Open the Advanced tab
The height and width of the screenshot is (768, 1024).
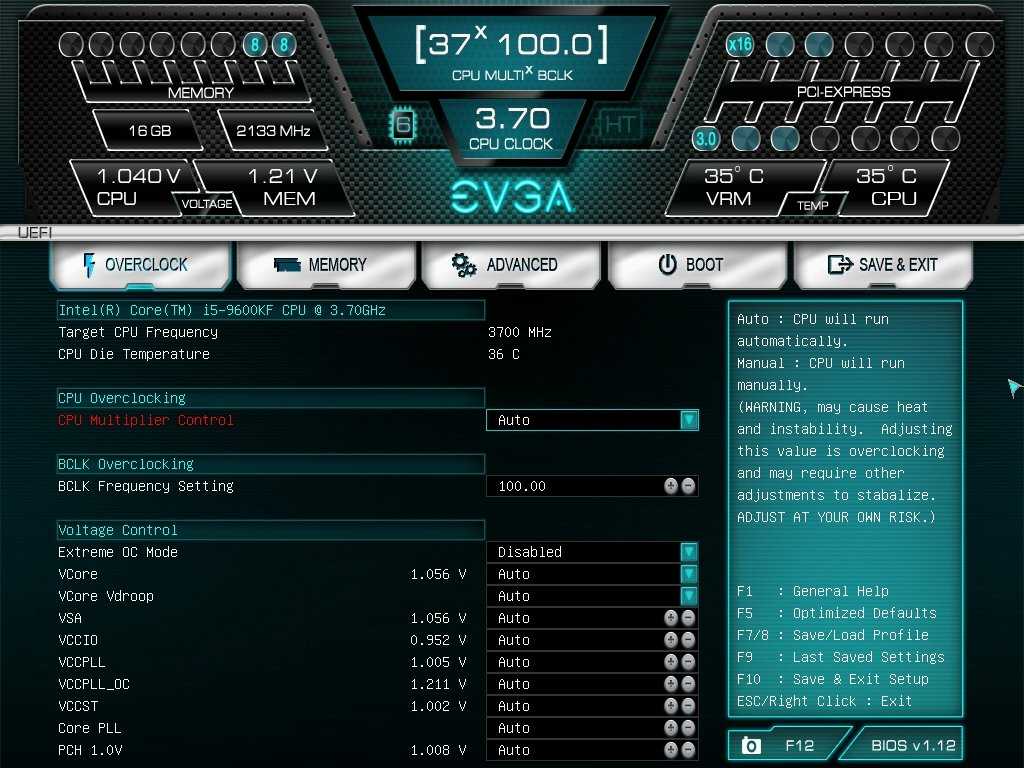[510, 265]
